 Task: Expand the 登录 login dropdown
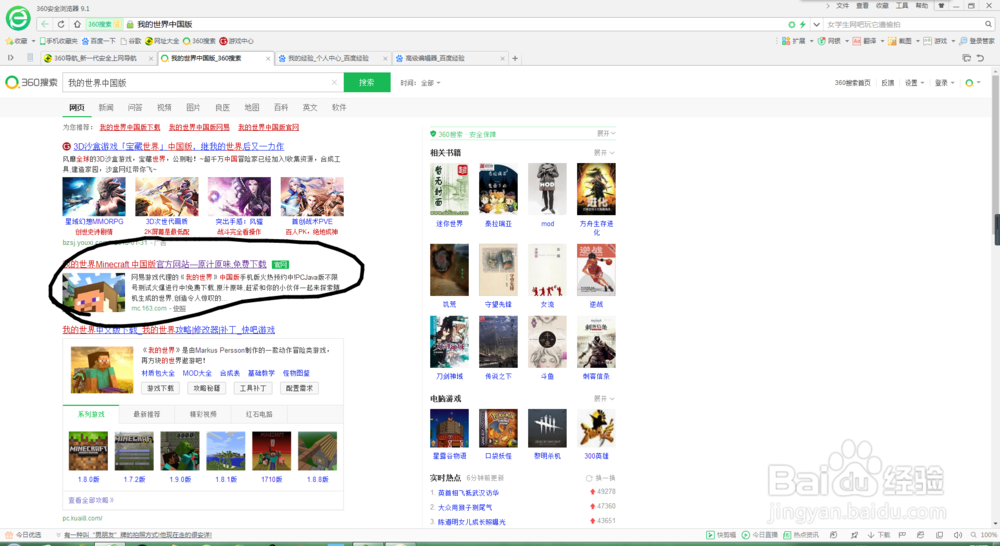click(944, 83)
